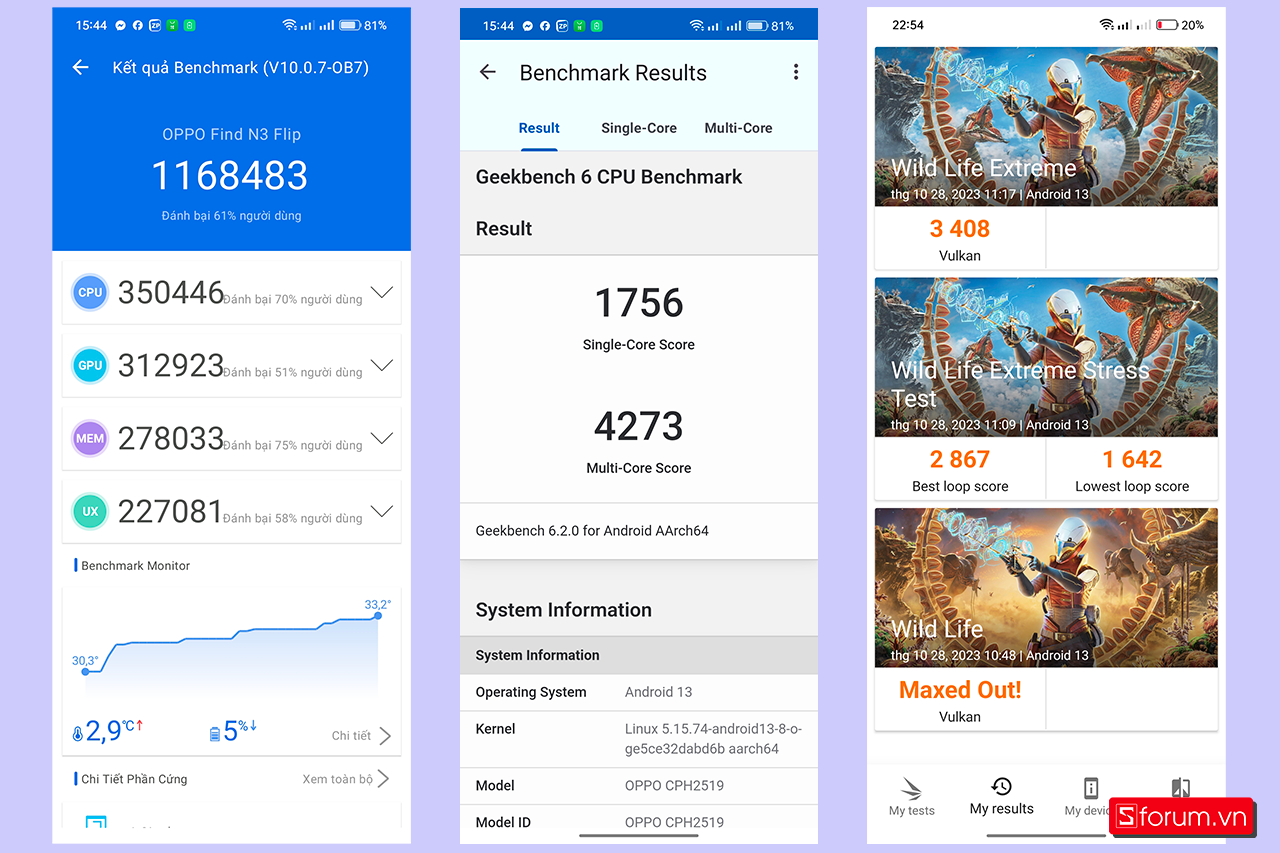Switch to the Multi-Core tab
The height and width of the screenshot is (853, 1280).
(x=738, y=128)
